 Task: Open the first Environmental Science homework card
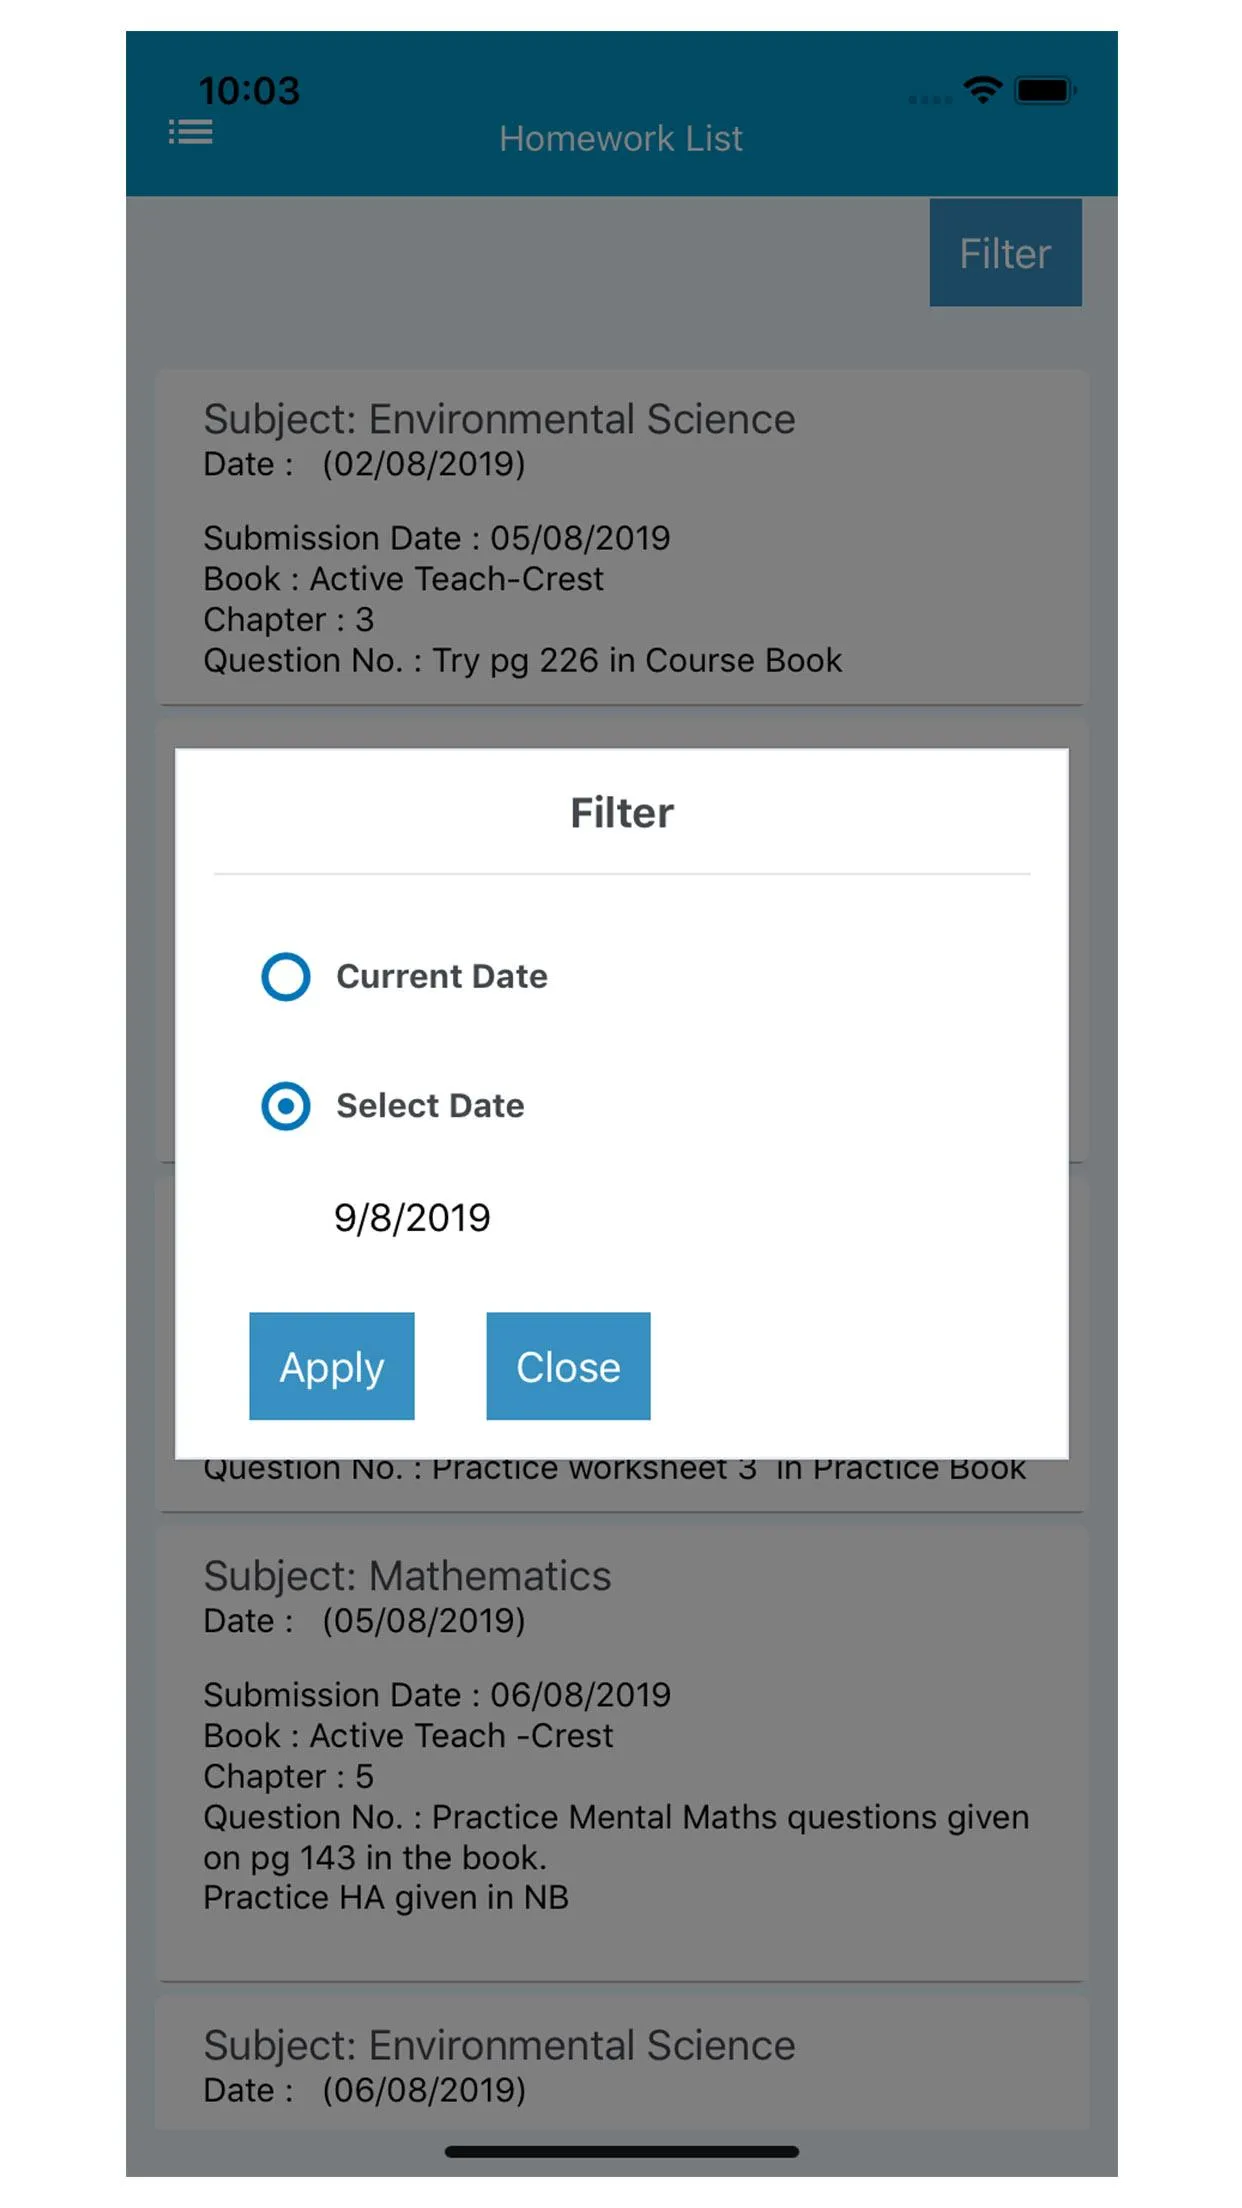point(620,538)
